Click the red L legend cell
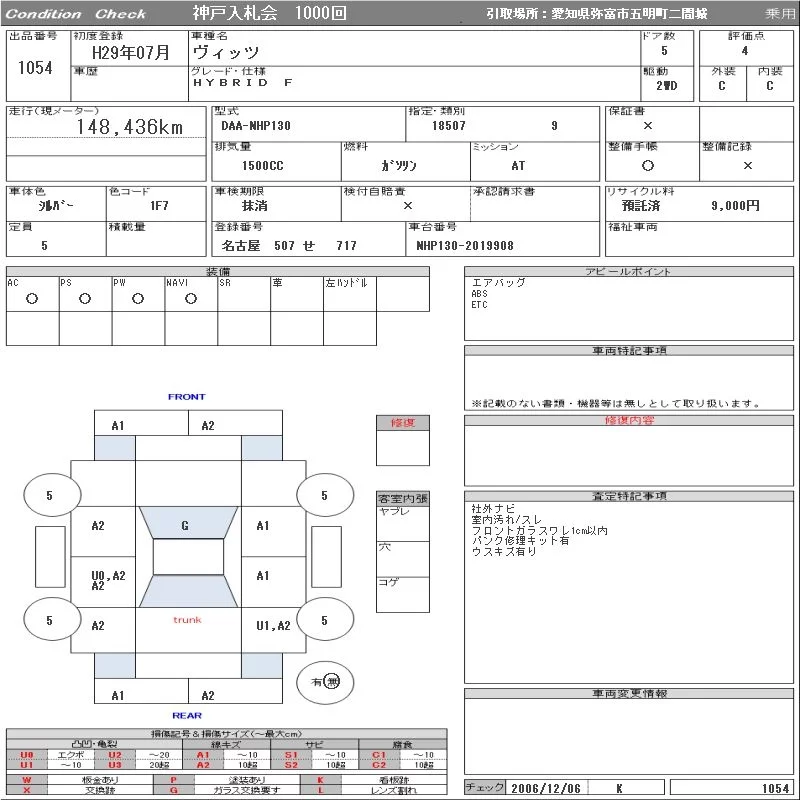The height and width of the screenshot is (800, 800). 320,790
